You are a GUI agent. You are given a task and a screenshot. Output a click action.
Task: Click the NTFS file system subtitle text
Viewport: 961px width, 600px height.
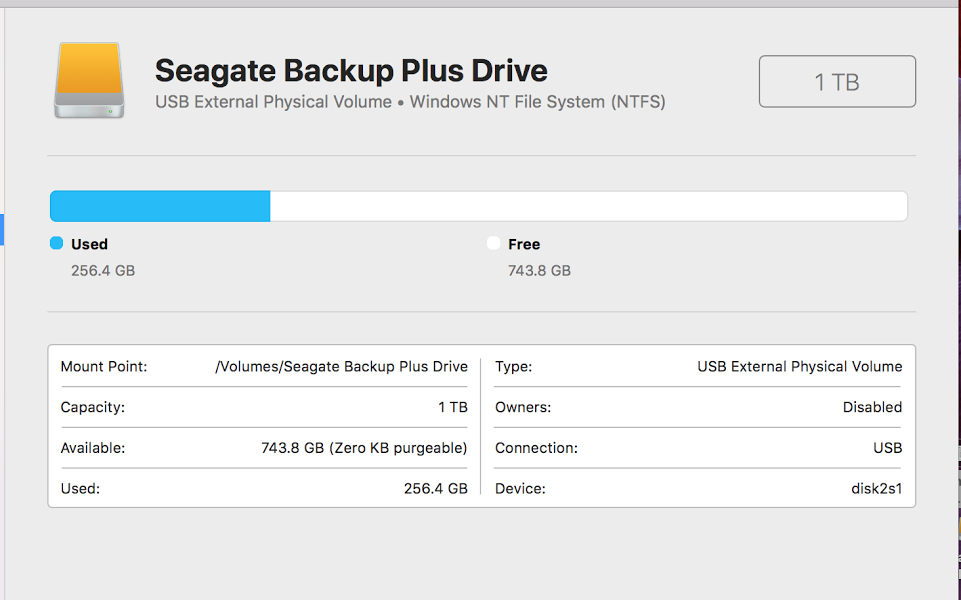tap(410, 102)
